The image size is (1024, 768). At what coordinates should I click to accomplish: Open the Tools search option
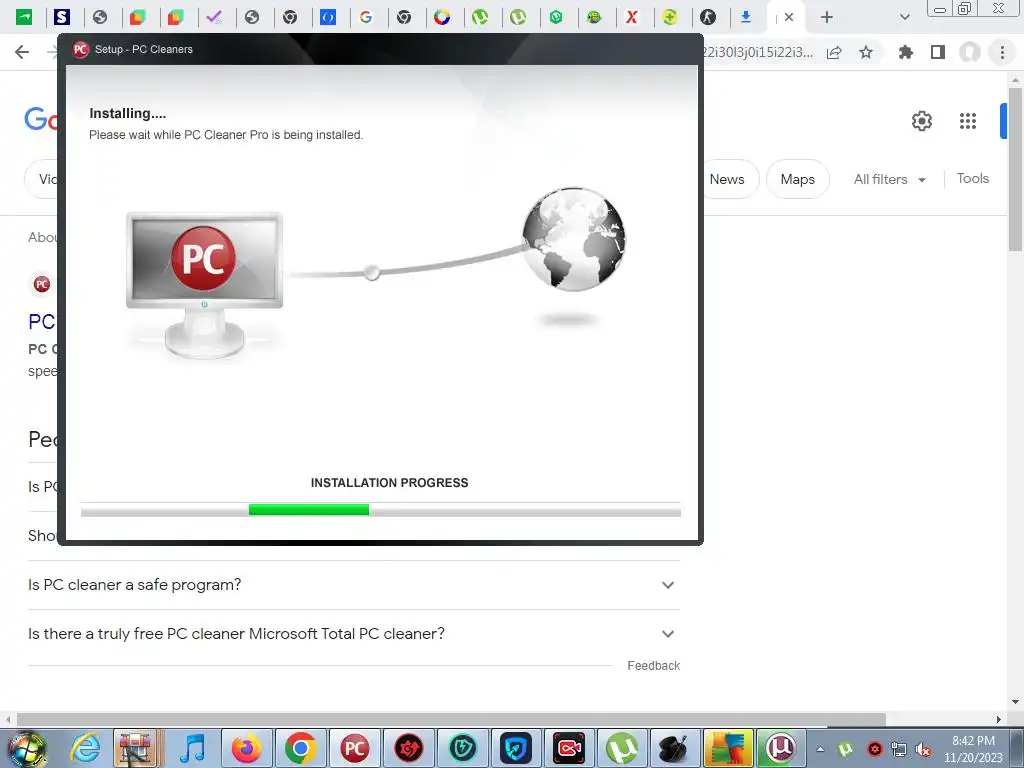click(972, 178)
